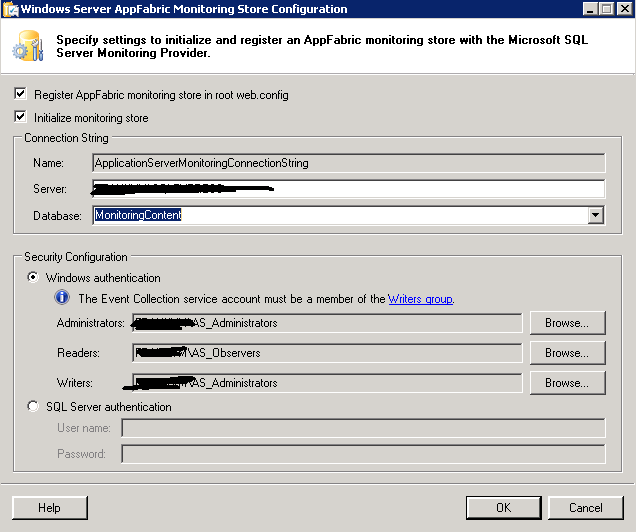Viewport: 636px width, 532px height.
Task: Maximize the configuration dialog window
Action: coord(607,9)
